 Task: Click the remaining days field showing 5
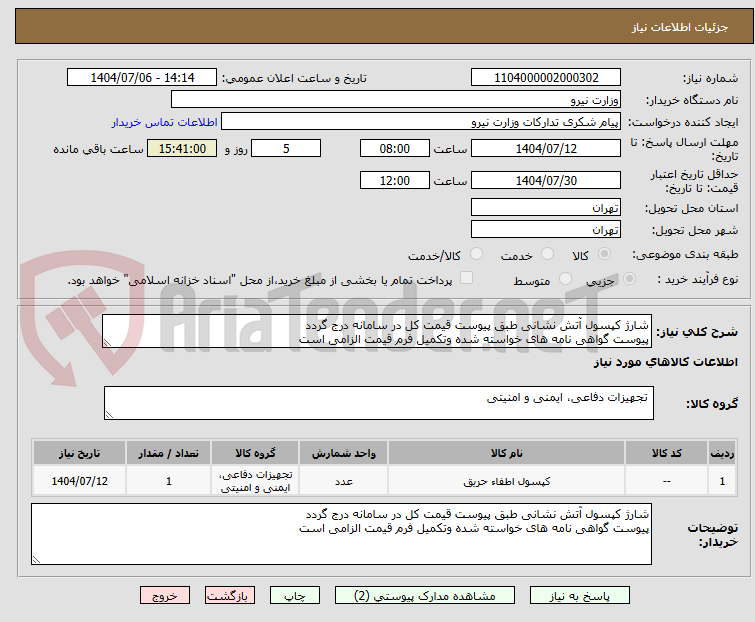(x=286, y=148)
